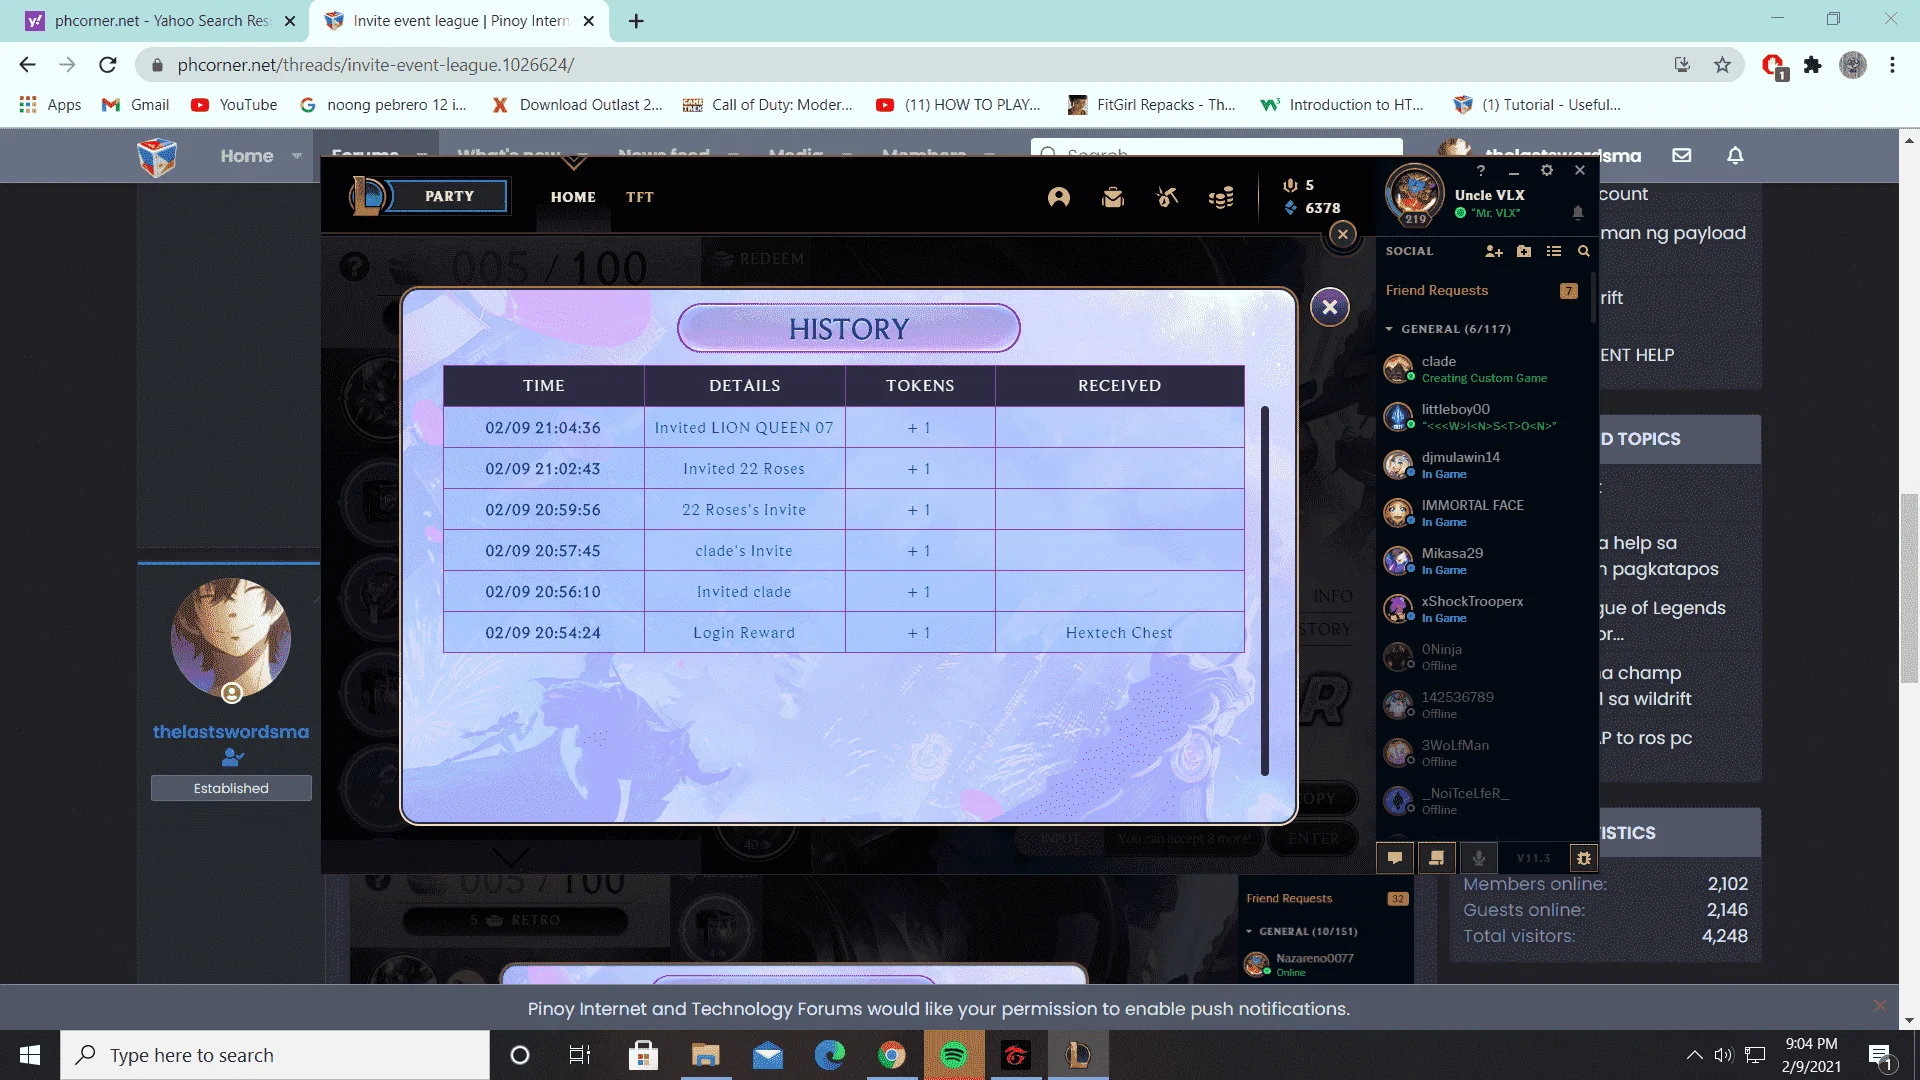
Task: Select friend clade in the friends list
Action: (1485, 369)
